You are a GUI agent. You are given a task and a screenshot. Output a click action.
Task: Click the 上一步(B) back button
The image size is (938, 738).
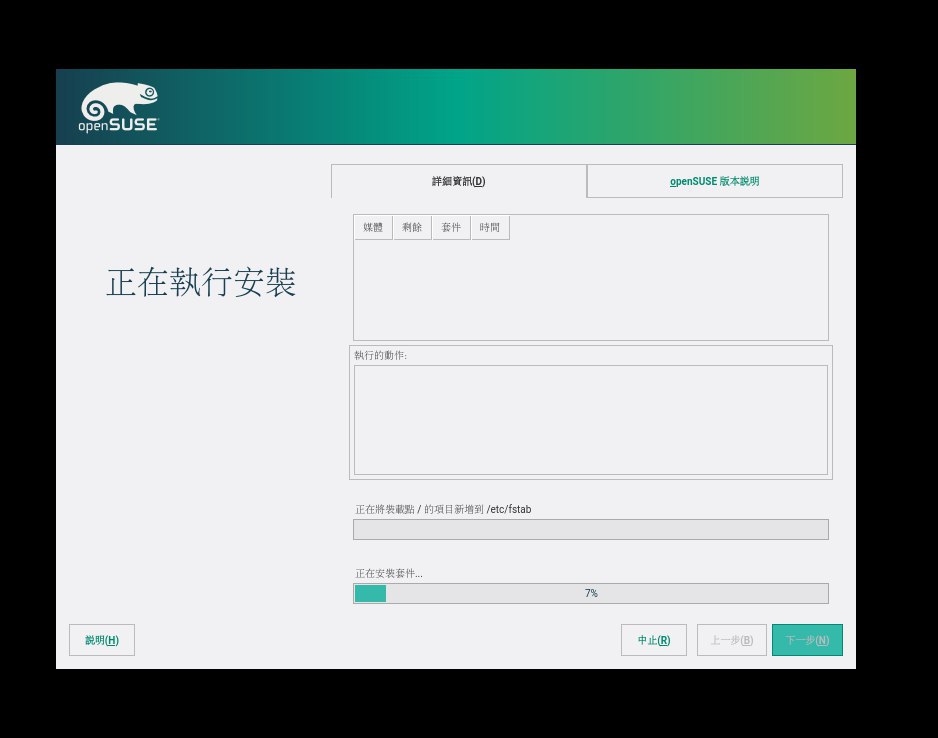click(732, 640)
